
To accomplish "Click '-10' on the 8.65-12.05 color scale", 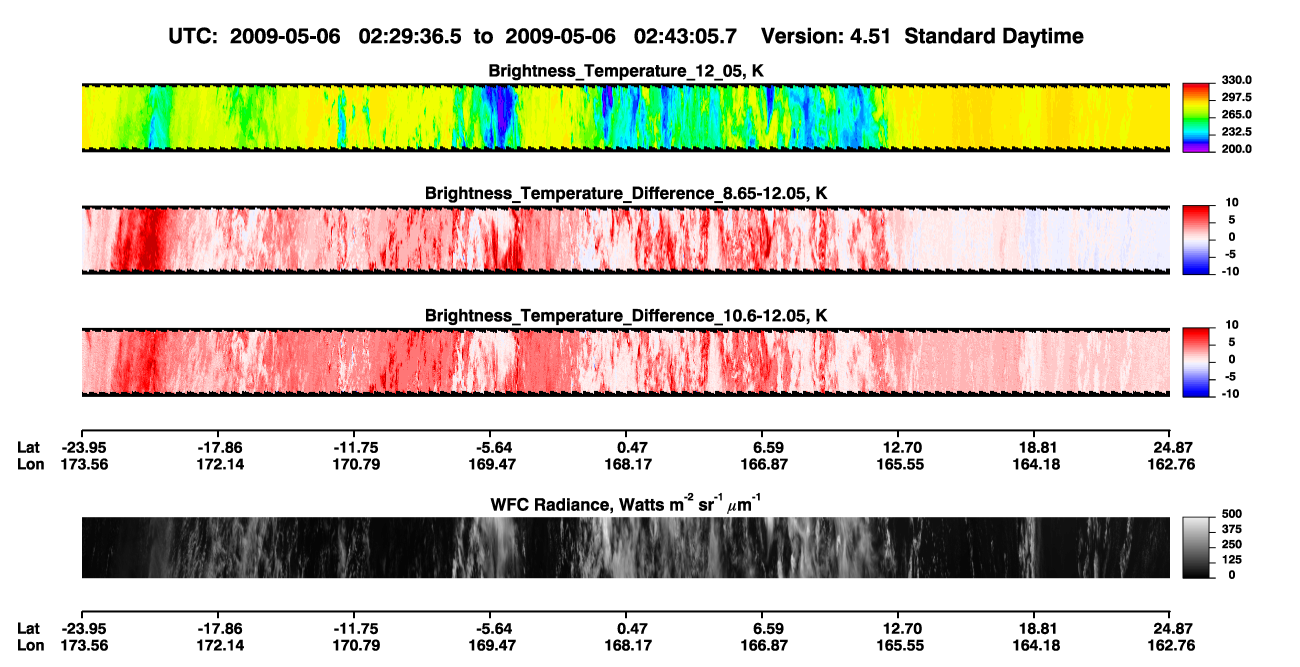I will [1231, 271].
